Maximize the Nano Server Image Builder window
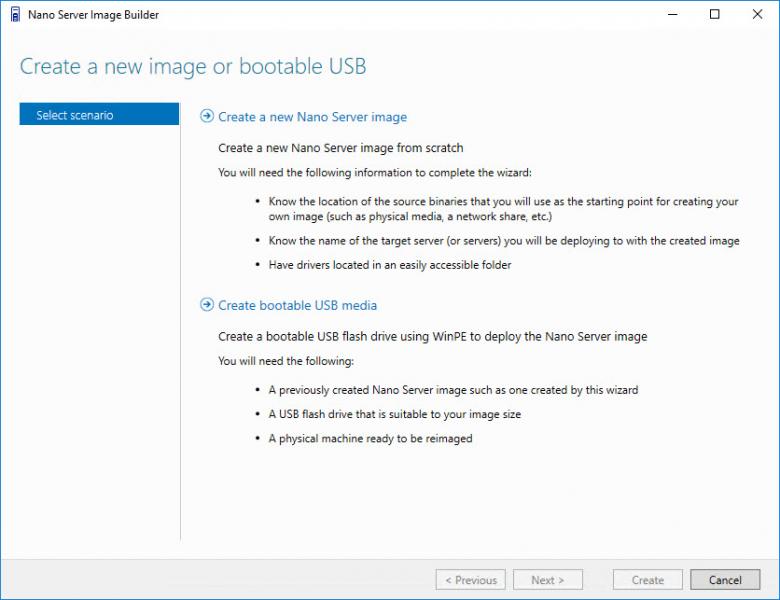Viewport: 780px width, 600px height. click(x=714, y=15)
